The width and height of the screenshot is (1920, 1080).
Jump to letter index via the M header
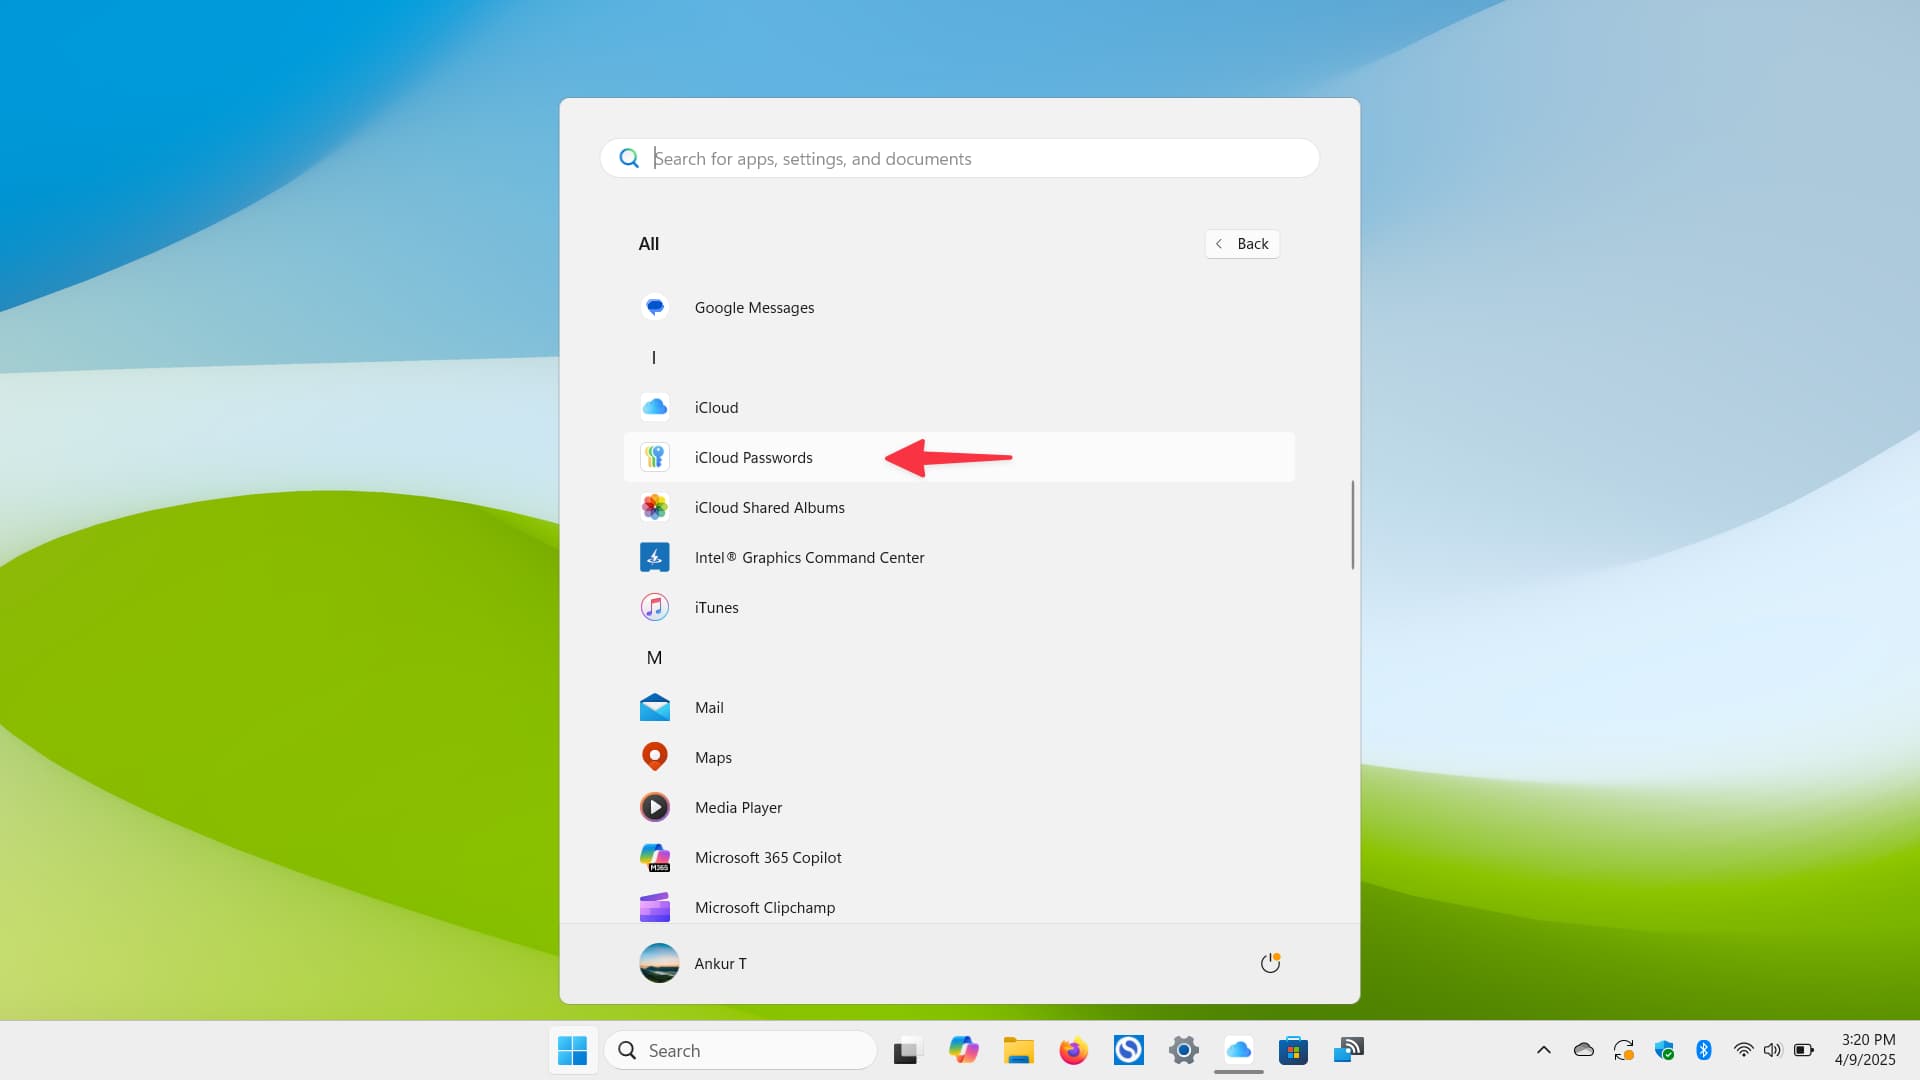[654, 657]
